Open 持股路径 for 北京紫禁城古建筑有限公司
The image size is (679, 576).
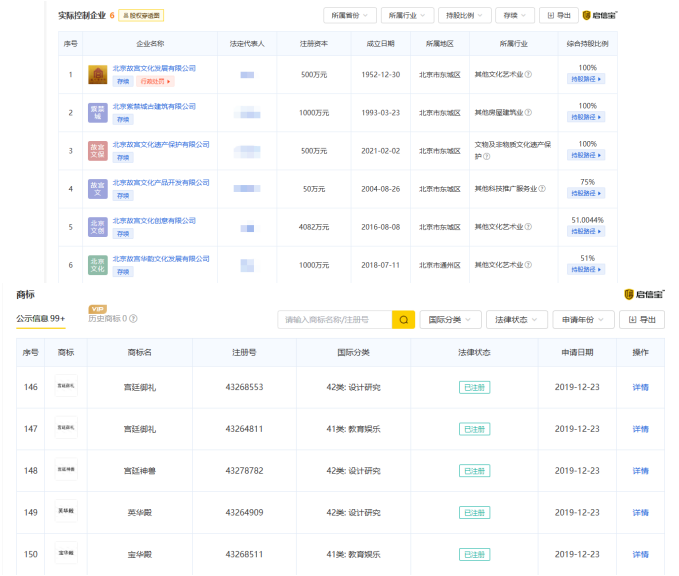[x=586, y=117]
